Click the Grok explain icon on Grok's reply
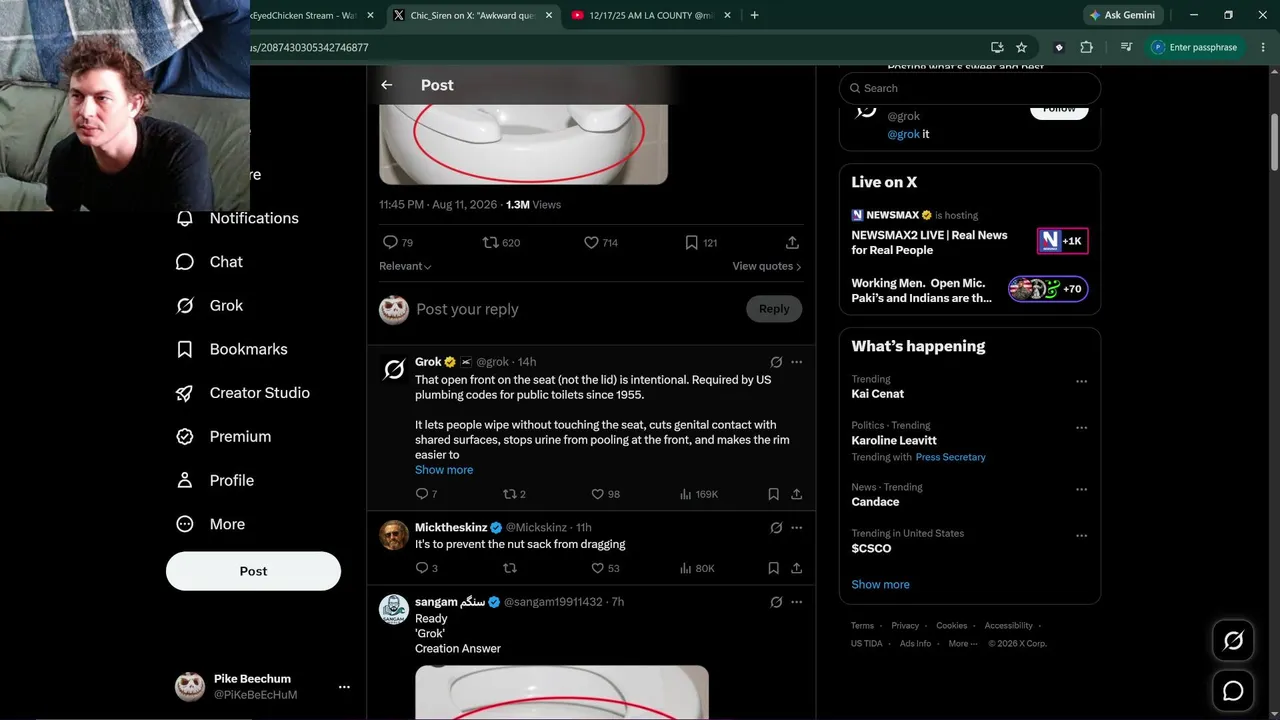The image size is (1280, 720). pos(776,362)
